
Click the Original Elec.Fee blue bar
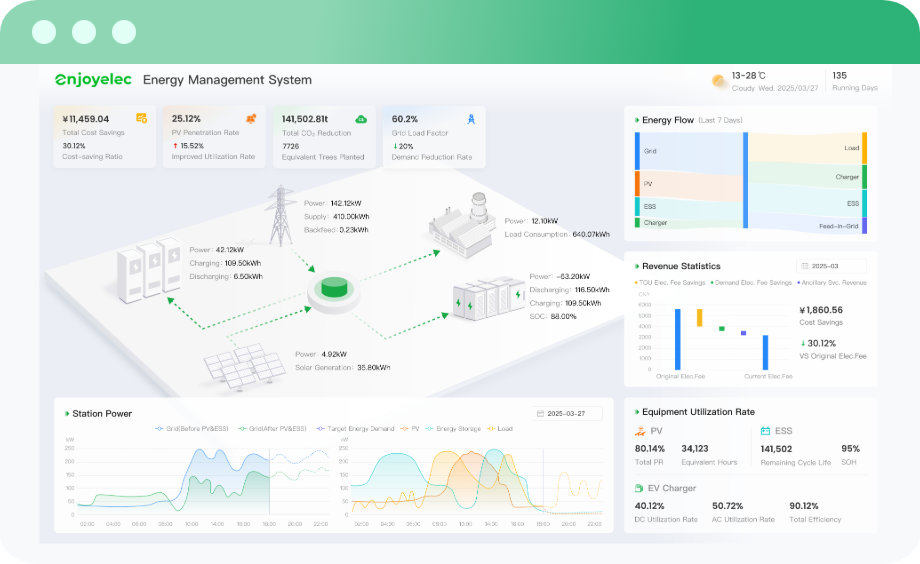click(677, 338)
